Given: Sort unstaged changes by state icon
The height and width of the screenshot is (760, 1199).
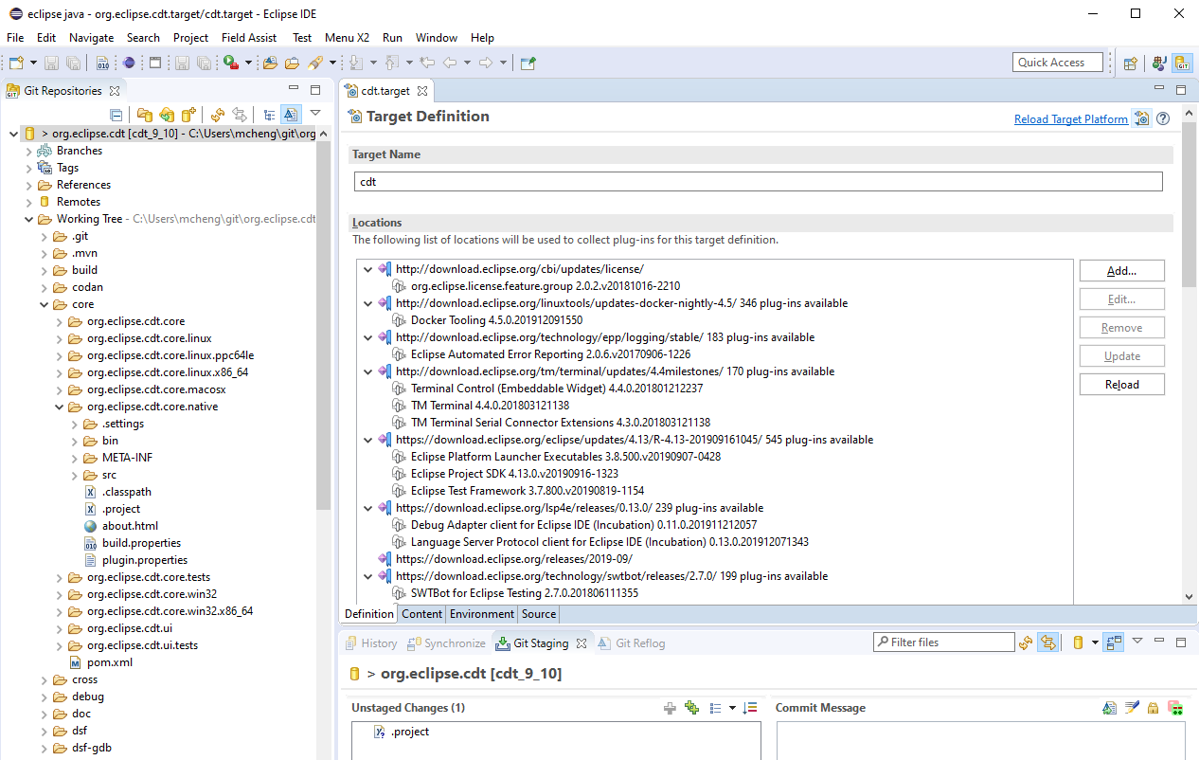Looking at the screenshot, I should [750, 708].
